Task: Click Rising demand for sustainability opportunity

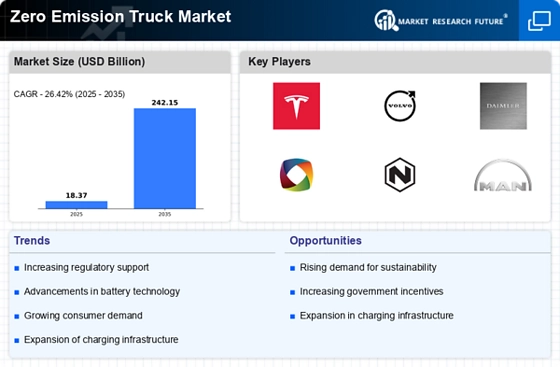Action: (368, 267)
